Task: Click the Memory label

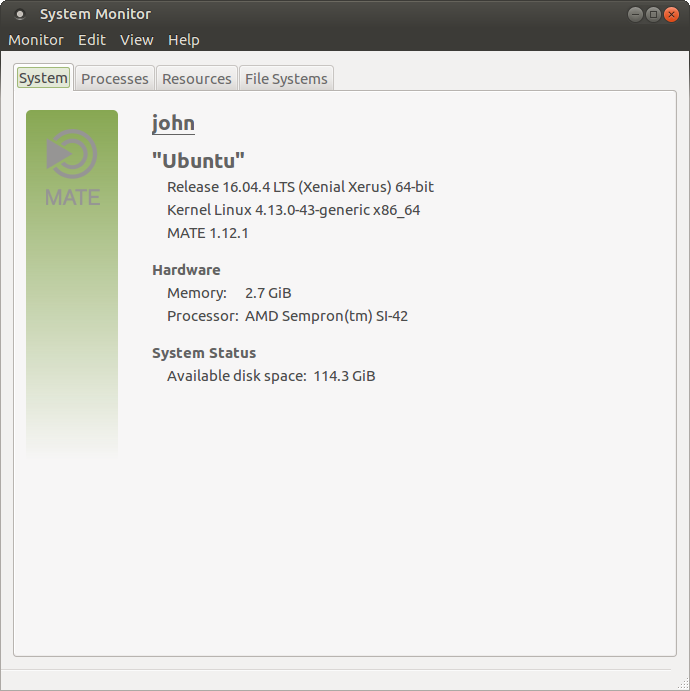Action: (197, 293)
